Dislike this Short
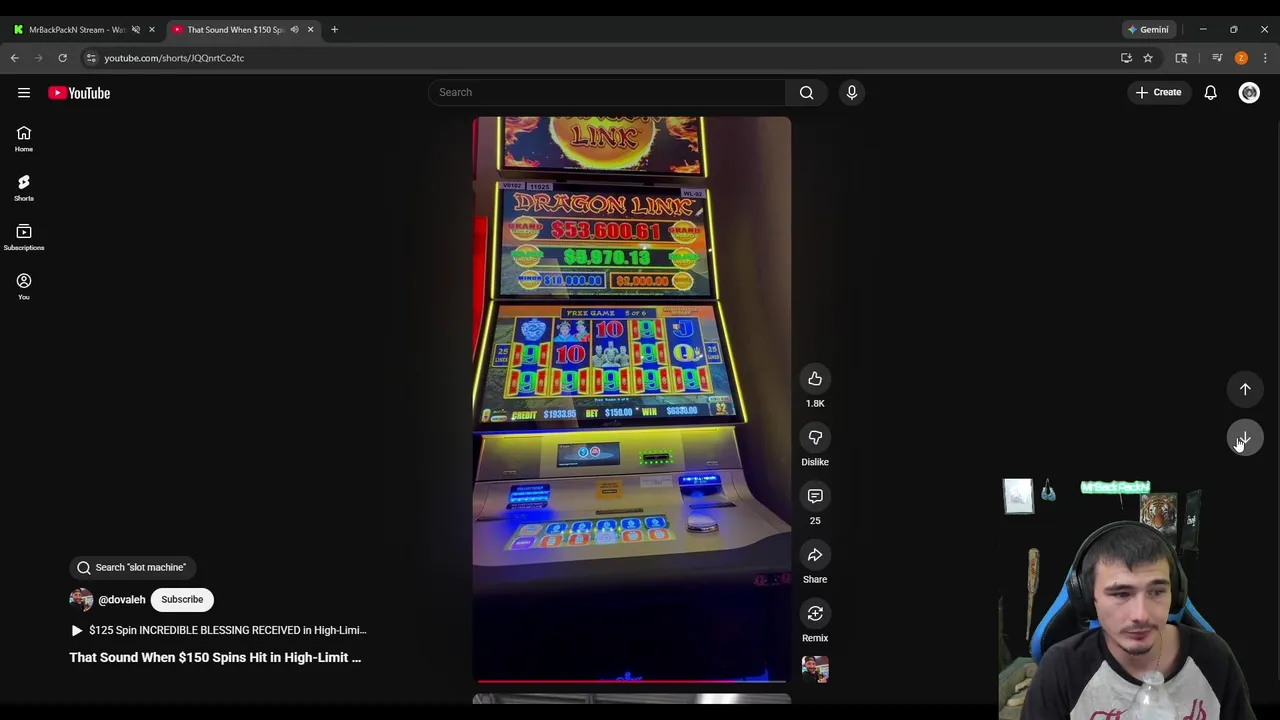 pyautogui.click(x=815, y=438)
